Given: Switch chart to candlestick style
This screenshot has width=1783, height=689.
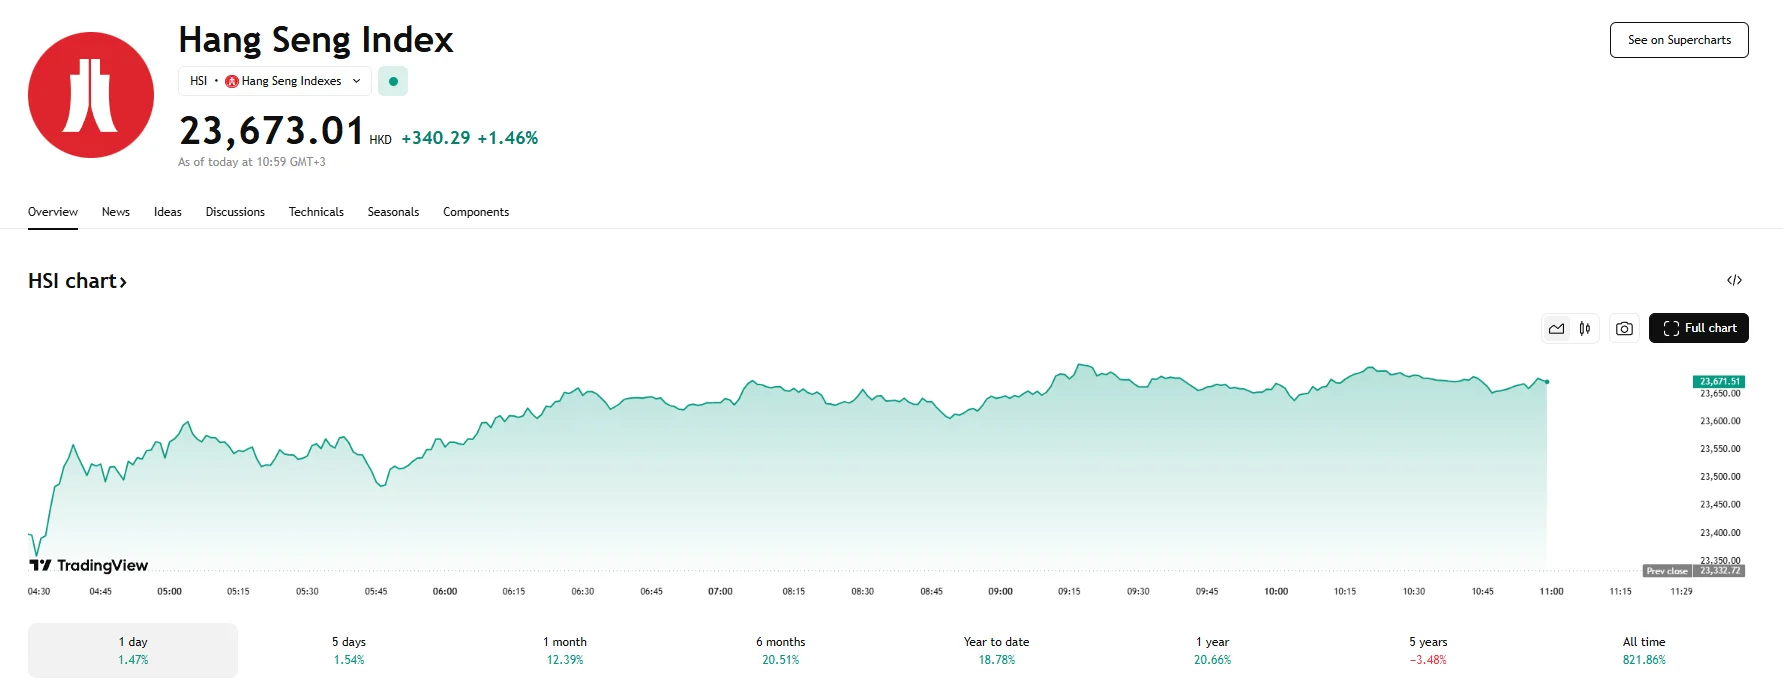Looking at the screenshot, I should pos(1585,328).
